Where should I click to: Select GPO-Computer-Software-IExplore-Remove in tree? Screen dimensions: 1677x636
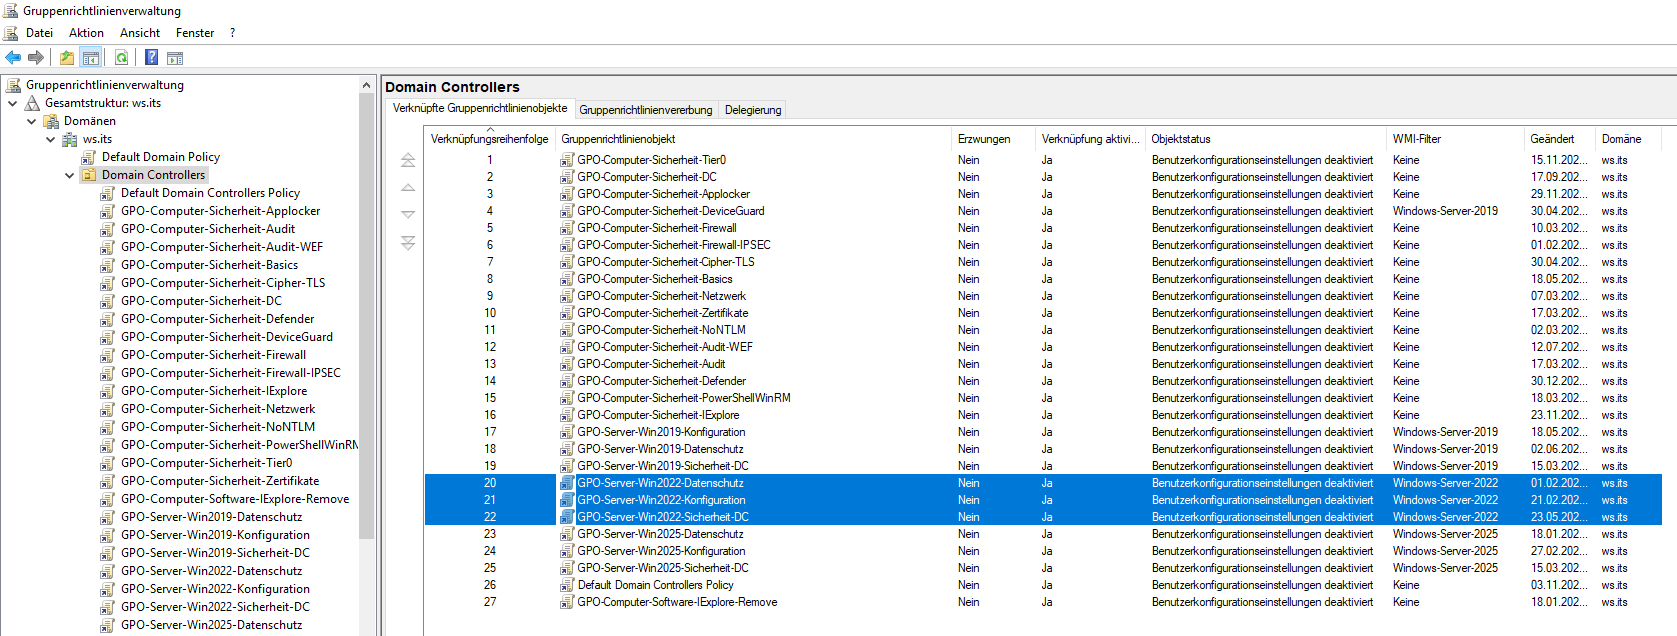tap(235, 499)
